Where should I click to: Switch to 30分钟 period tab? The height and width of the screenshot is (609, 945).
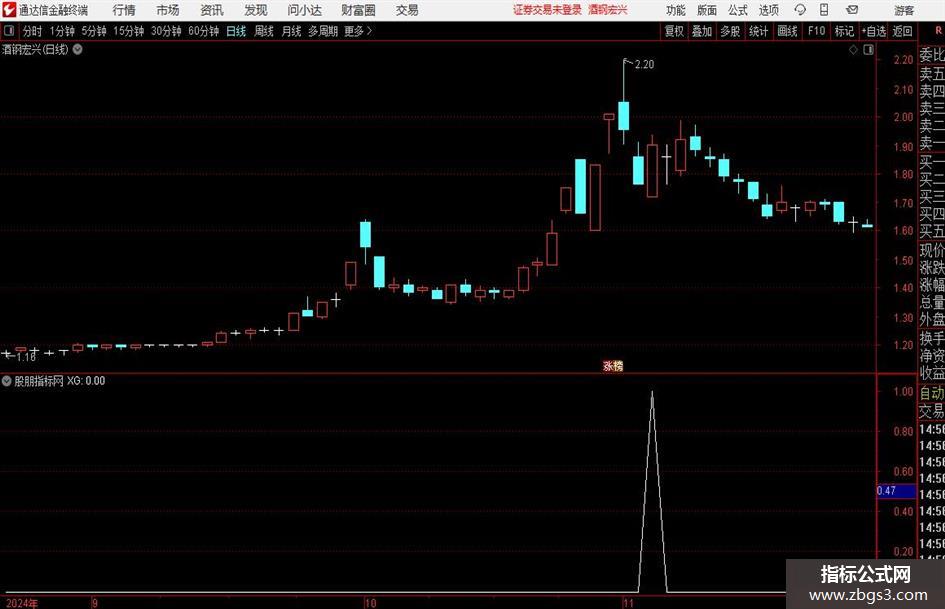coord(166,31)
